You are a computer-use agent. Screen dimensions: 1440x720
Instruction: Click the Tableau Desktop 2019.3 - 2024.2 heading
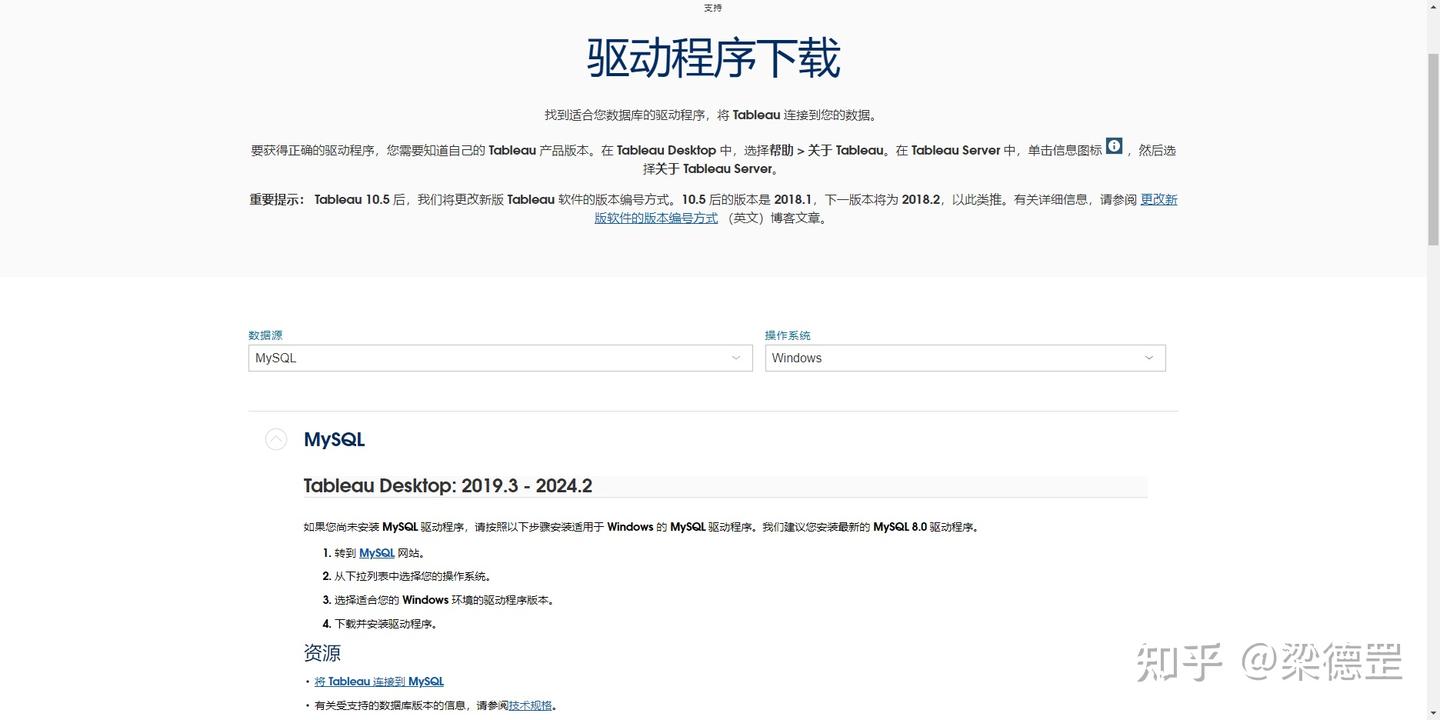[x=447, y=485]
